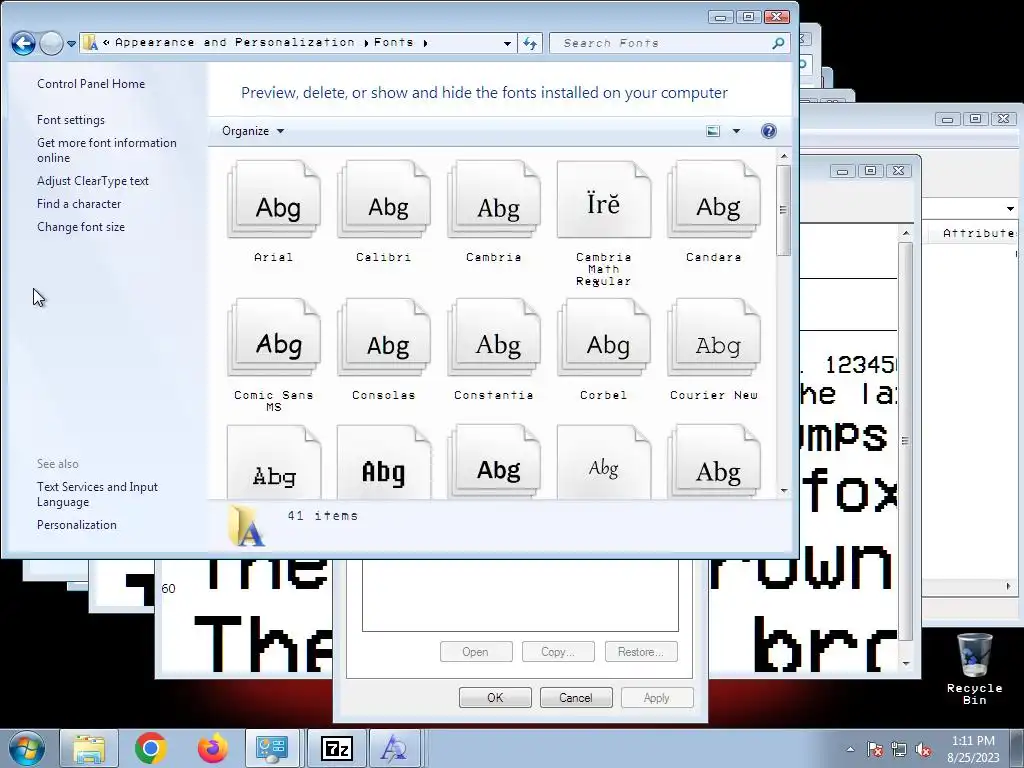Open the recent pages dropdown arrow

[x=72, y=44]
